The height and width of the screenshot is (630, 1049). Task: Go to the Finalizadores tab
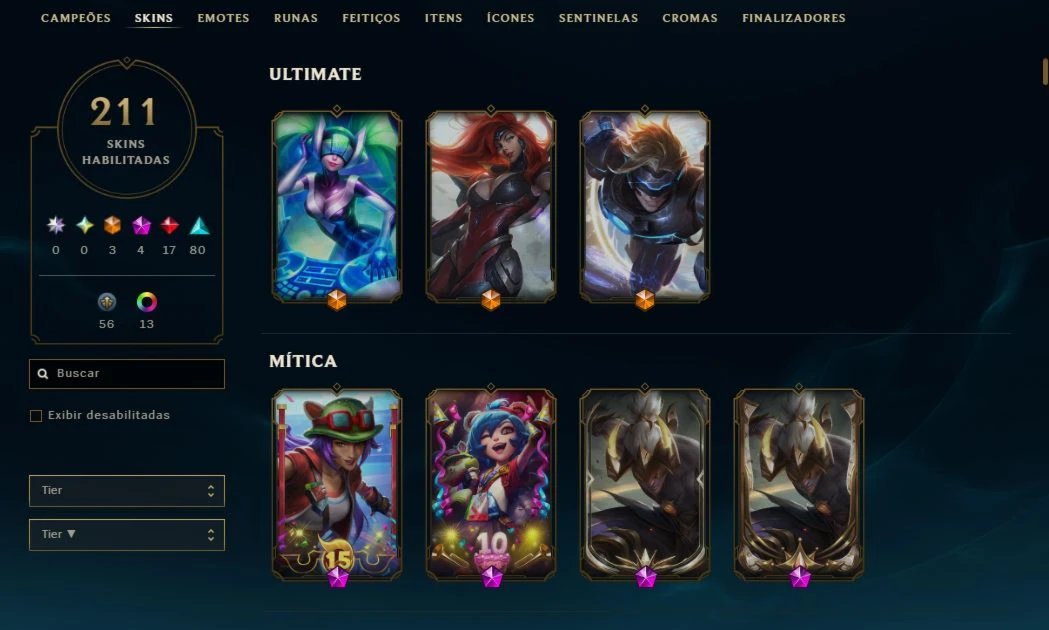pos(793,18)
